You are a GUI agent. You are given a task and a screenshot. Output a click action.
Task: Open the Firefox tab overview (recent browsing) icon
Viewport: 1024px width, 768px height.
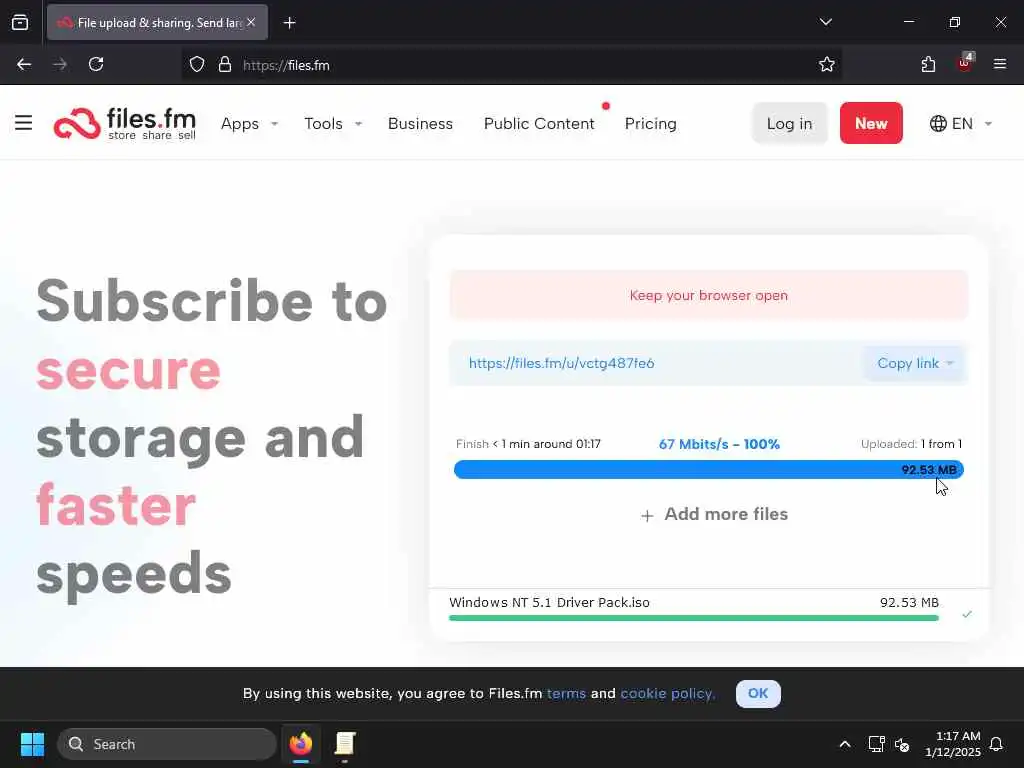click(x=20, y=22)
